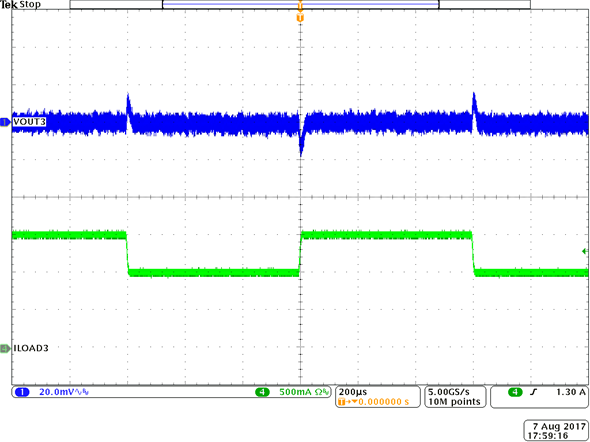Click the 1.30 A trigger level readout
The image size is (590, 442).
click(571, 392)
